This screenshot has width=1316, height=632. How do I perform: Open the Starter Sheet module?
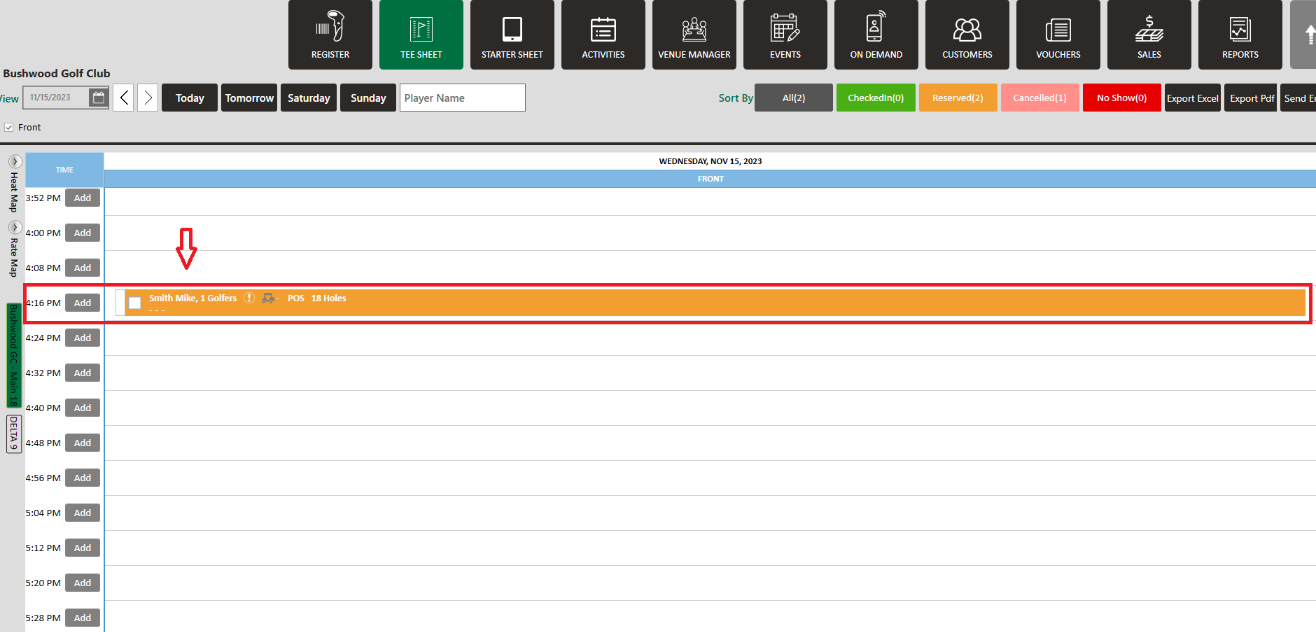(512, 35)
